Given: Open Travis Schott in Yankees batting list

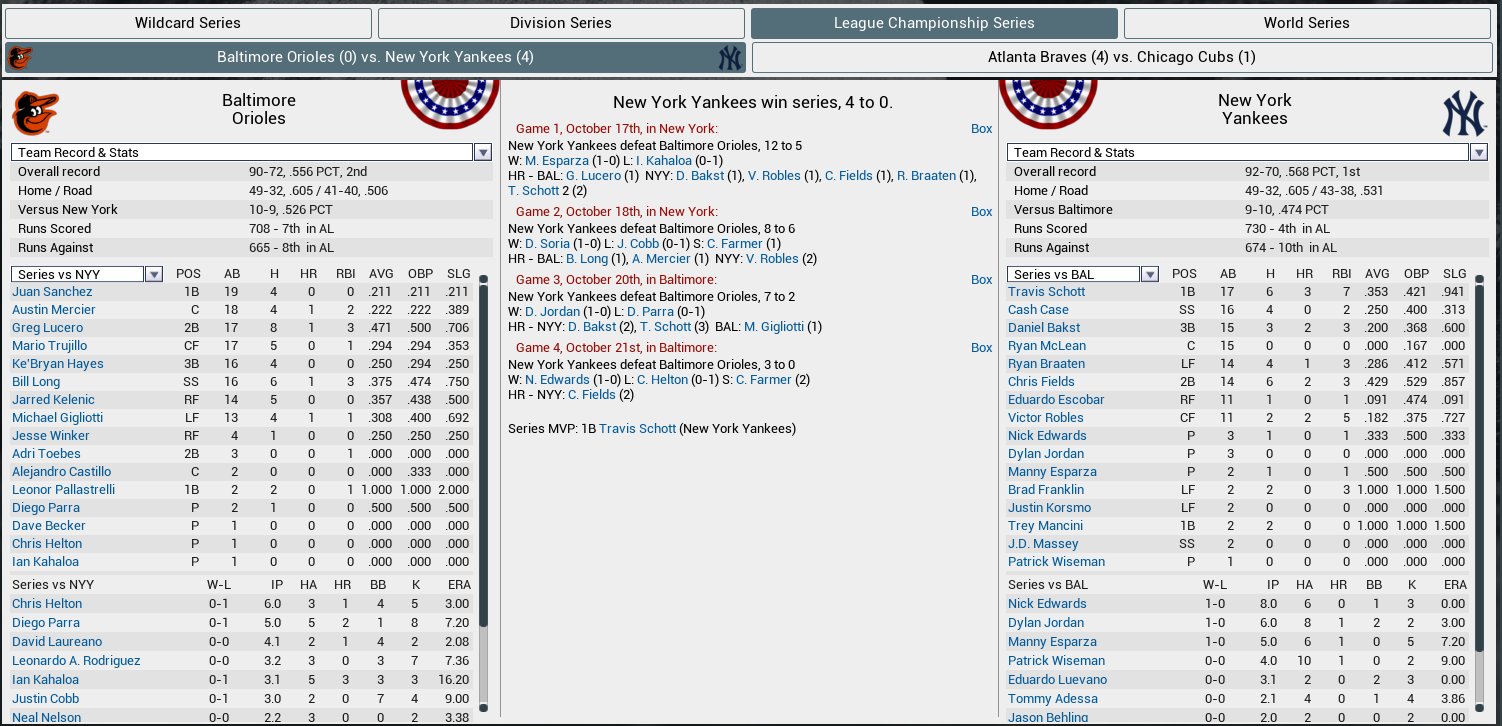Looking at the screenshot, I should click(1046, 292).
